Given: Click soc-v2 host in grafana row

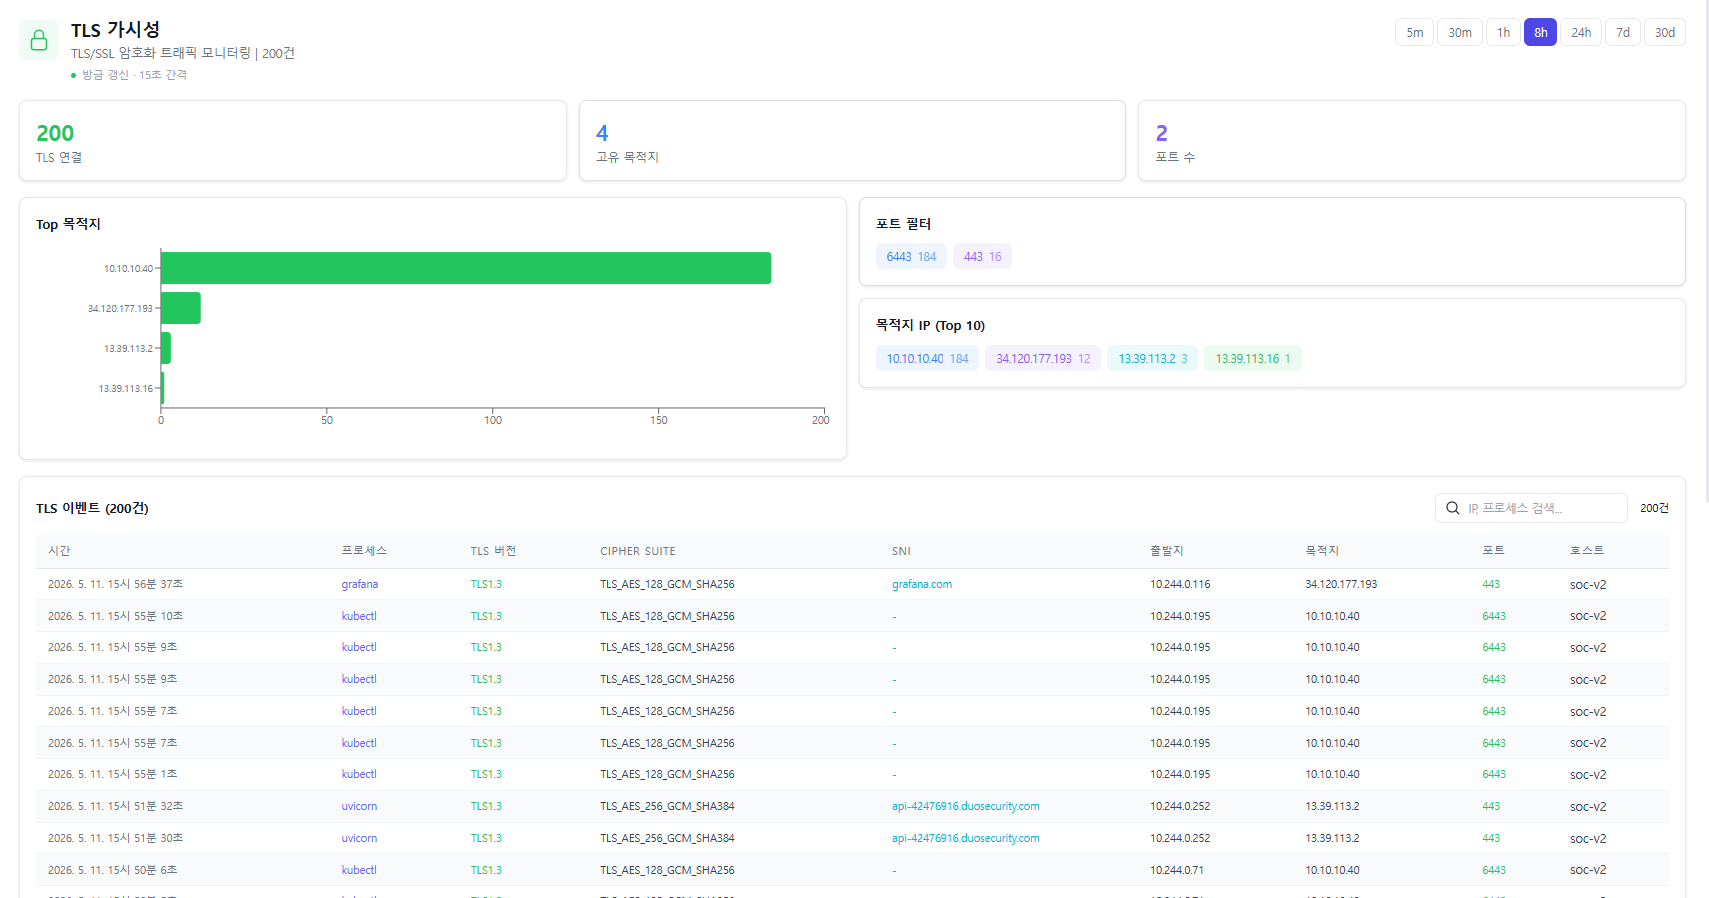Looking at the screenshot, I should [x=1588, y=584].
